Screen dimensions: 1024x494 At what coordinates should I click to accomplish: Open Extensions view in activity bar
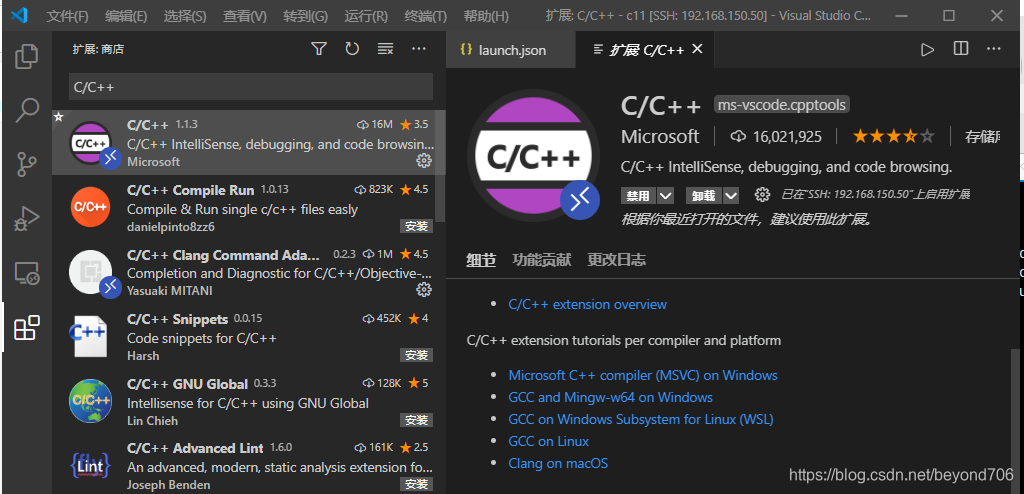pos(27,328)
